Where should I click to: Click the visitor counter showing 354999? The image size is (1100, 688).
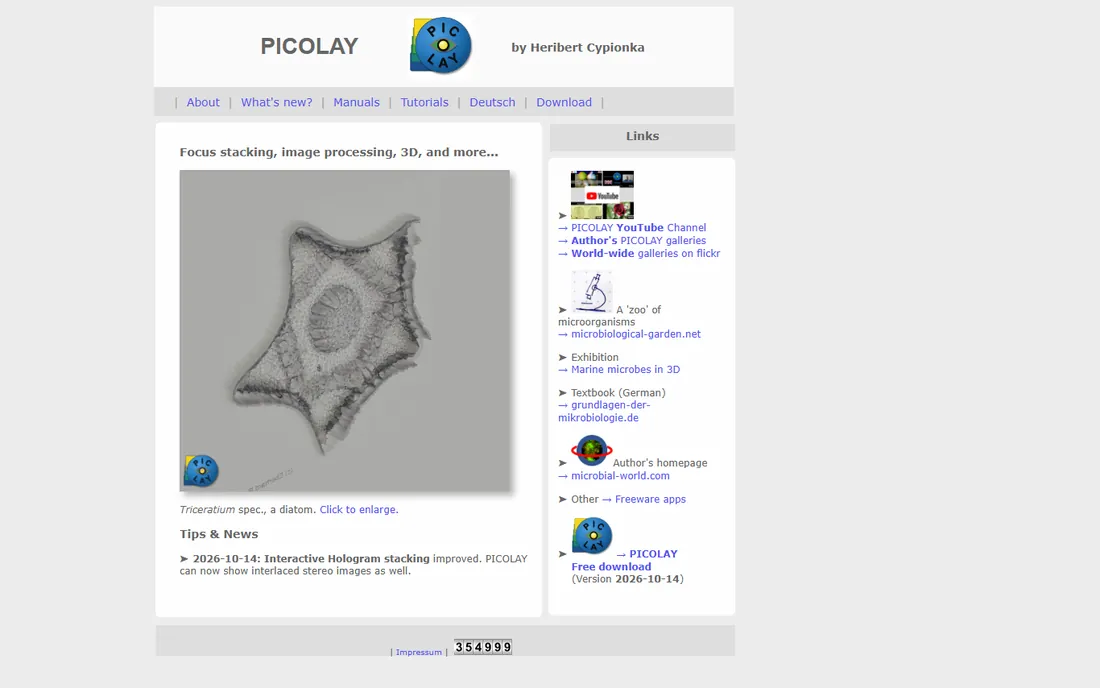(483, 647)
